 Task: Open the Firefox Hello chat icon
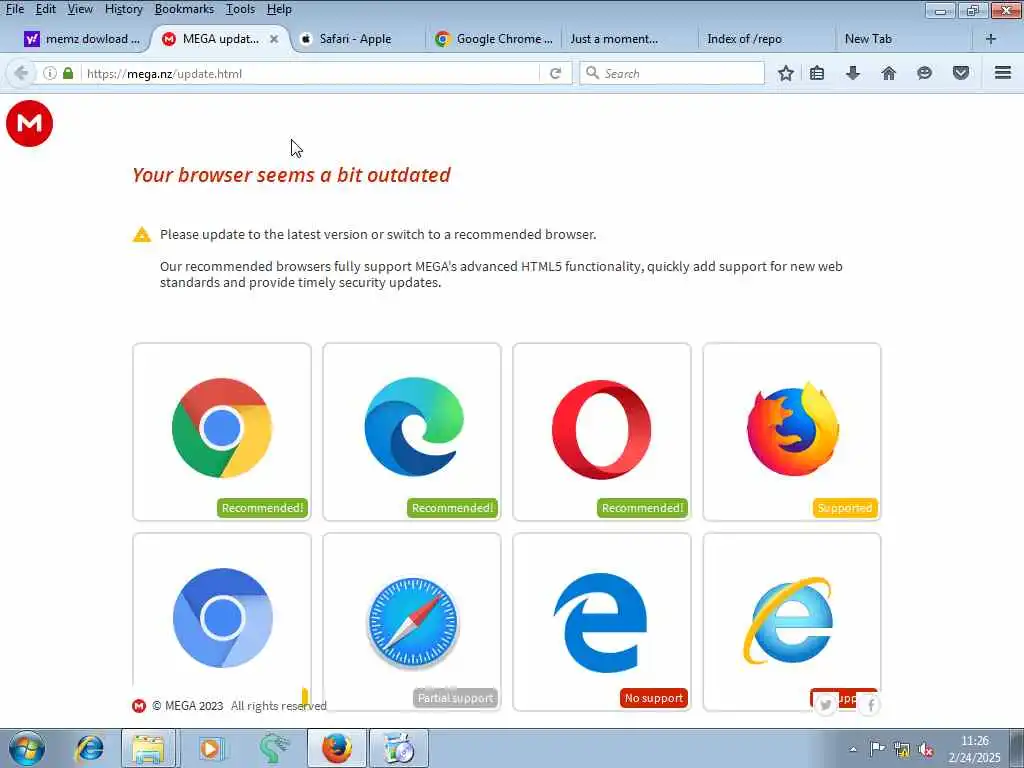pos(924,73)
